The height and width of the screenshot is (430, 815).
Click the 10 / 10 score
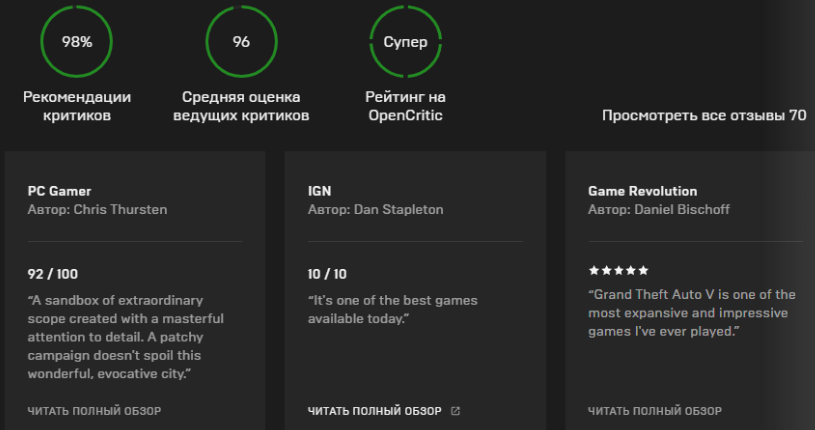(327, 274)
